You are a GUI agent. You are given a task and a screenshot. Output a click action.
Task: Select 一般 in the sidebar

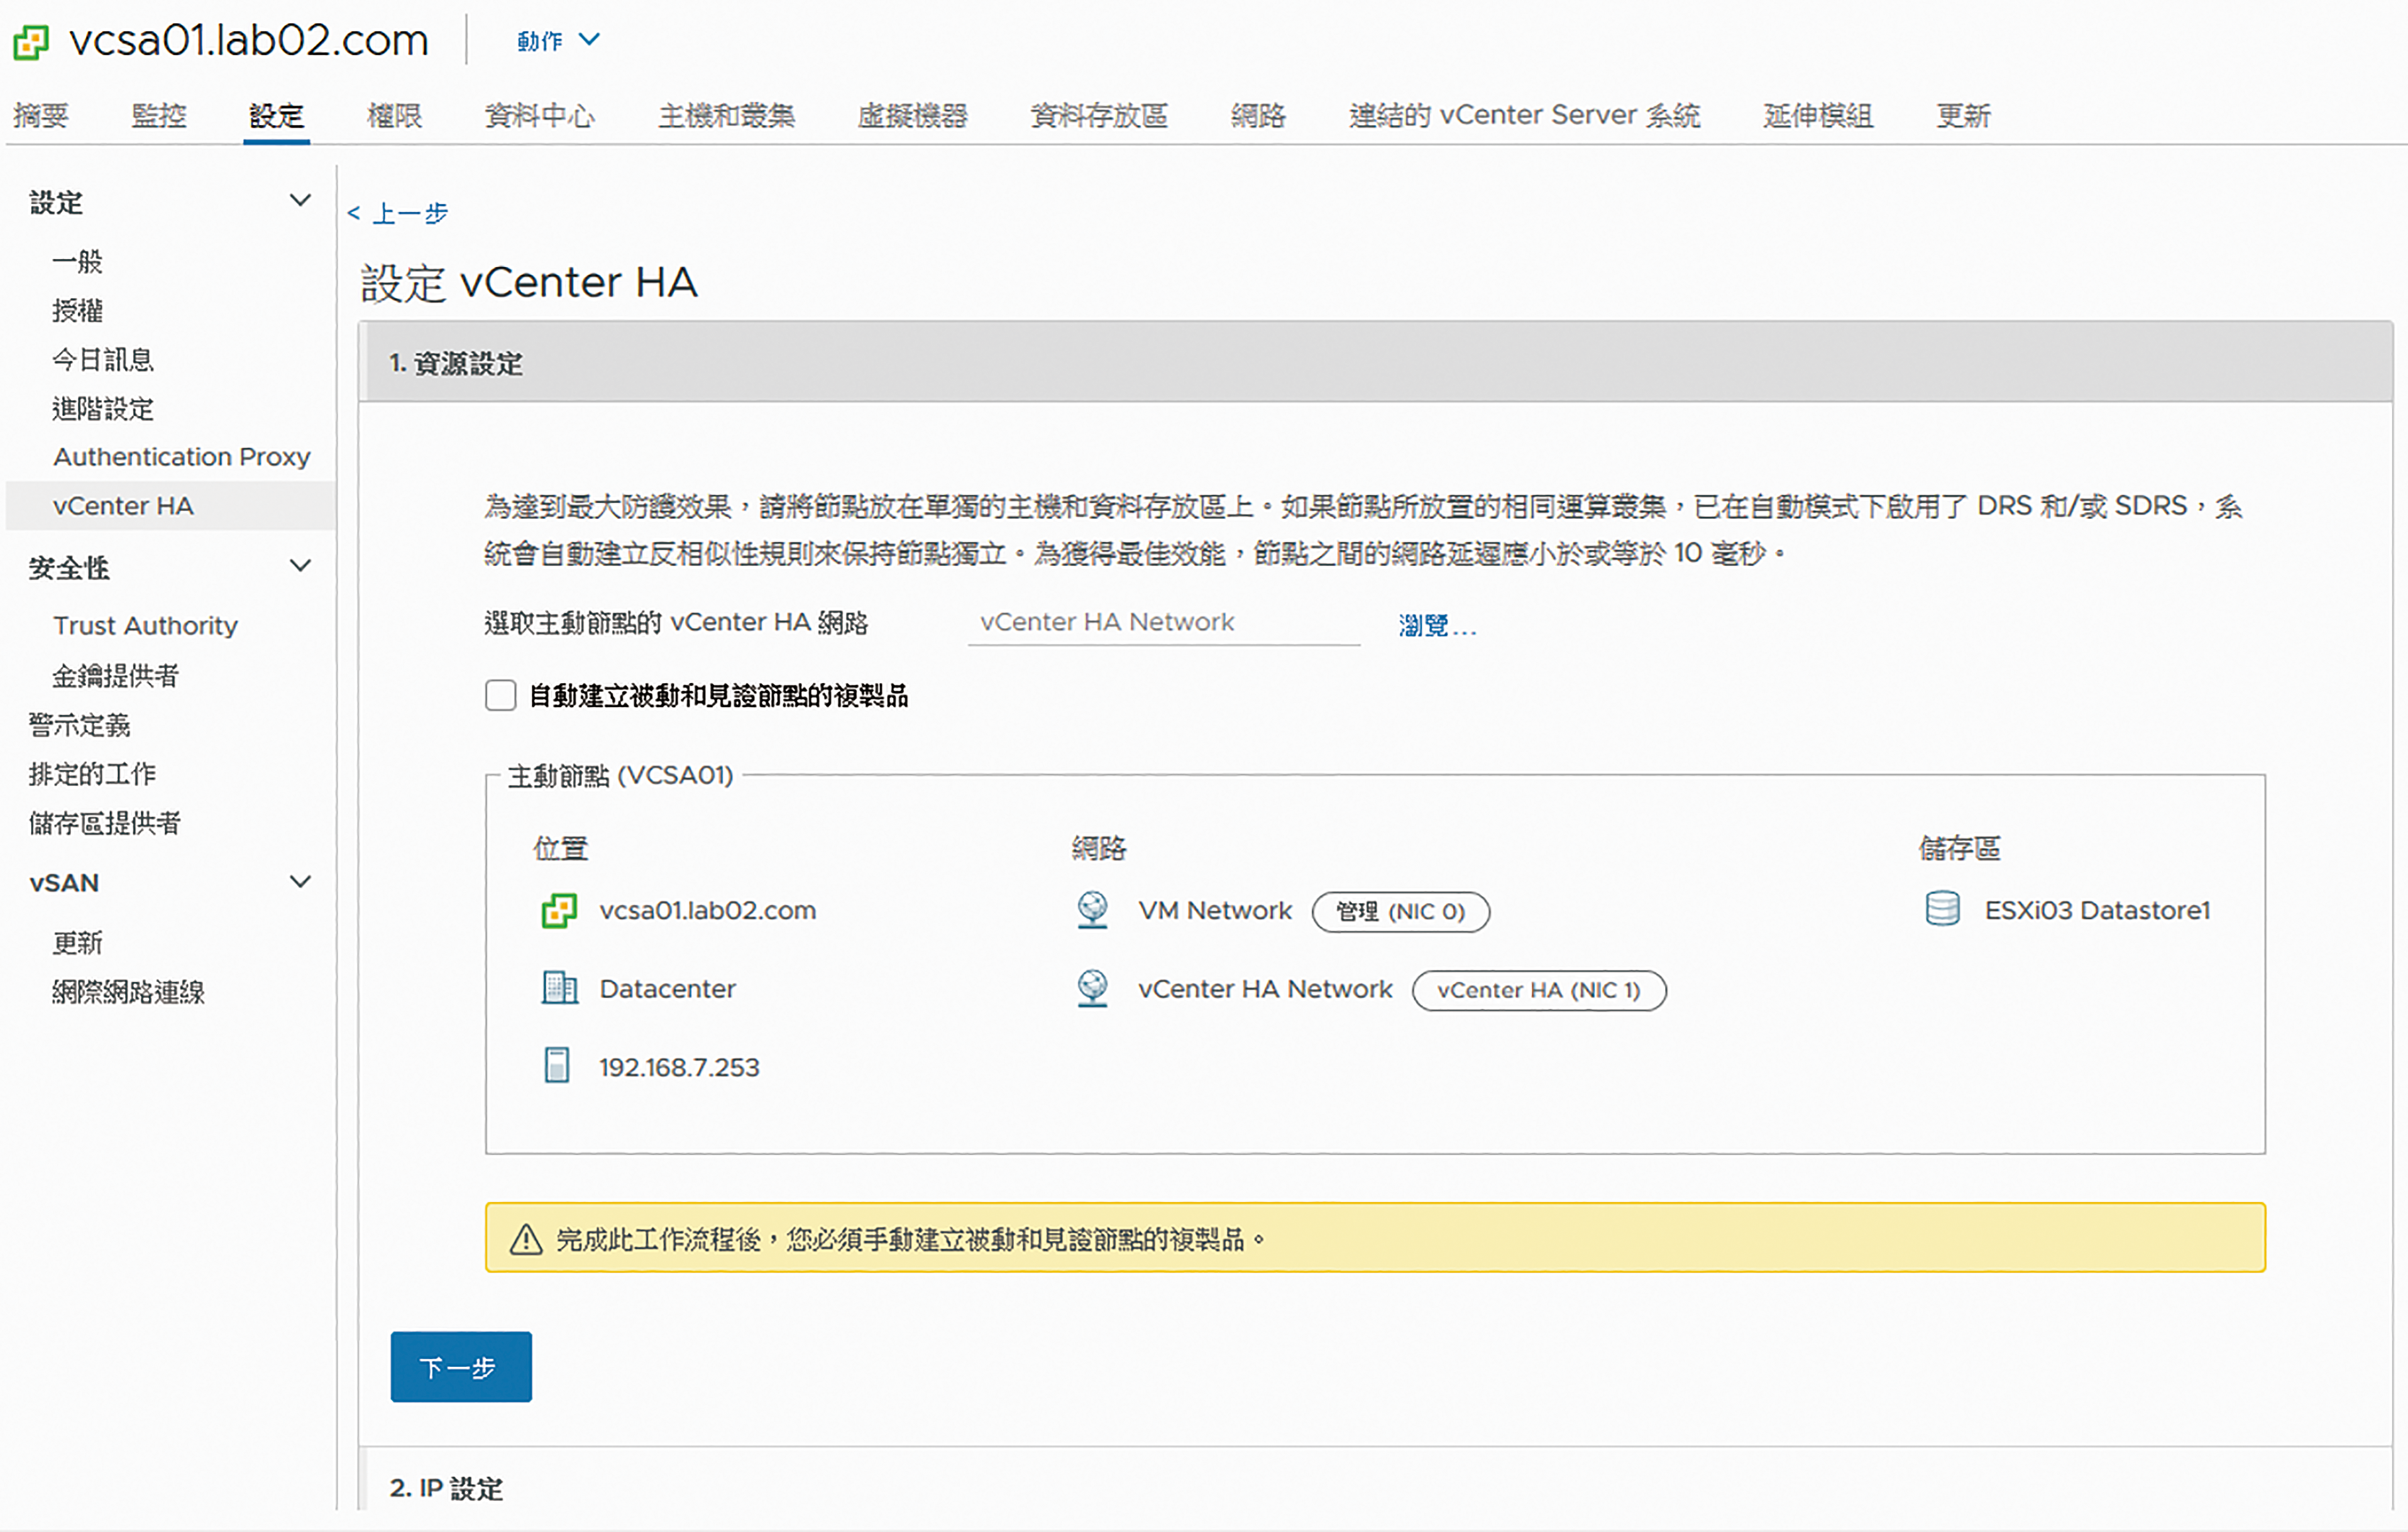click(78, 261)
